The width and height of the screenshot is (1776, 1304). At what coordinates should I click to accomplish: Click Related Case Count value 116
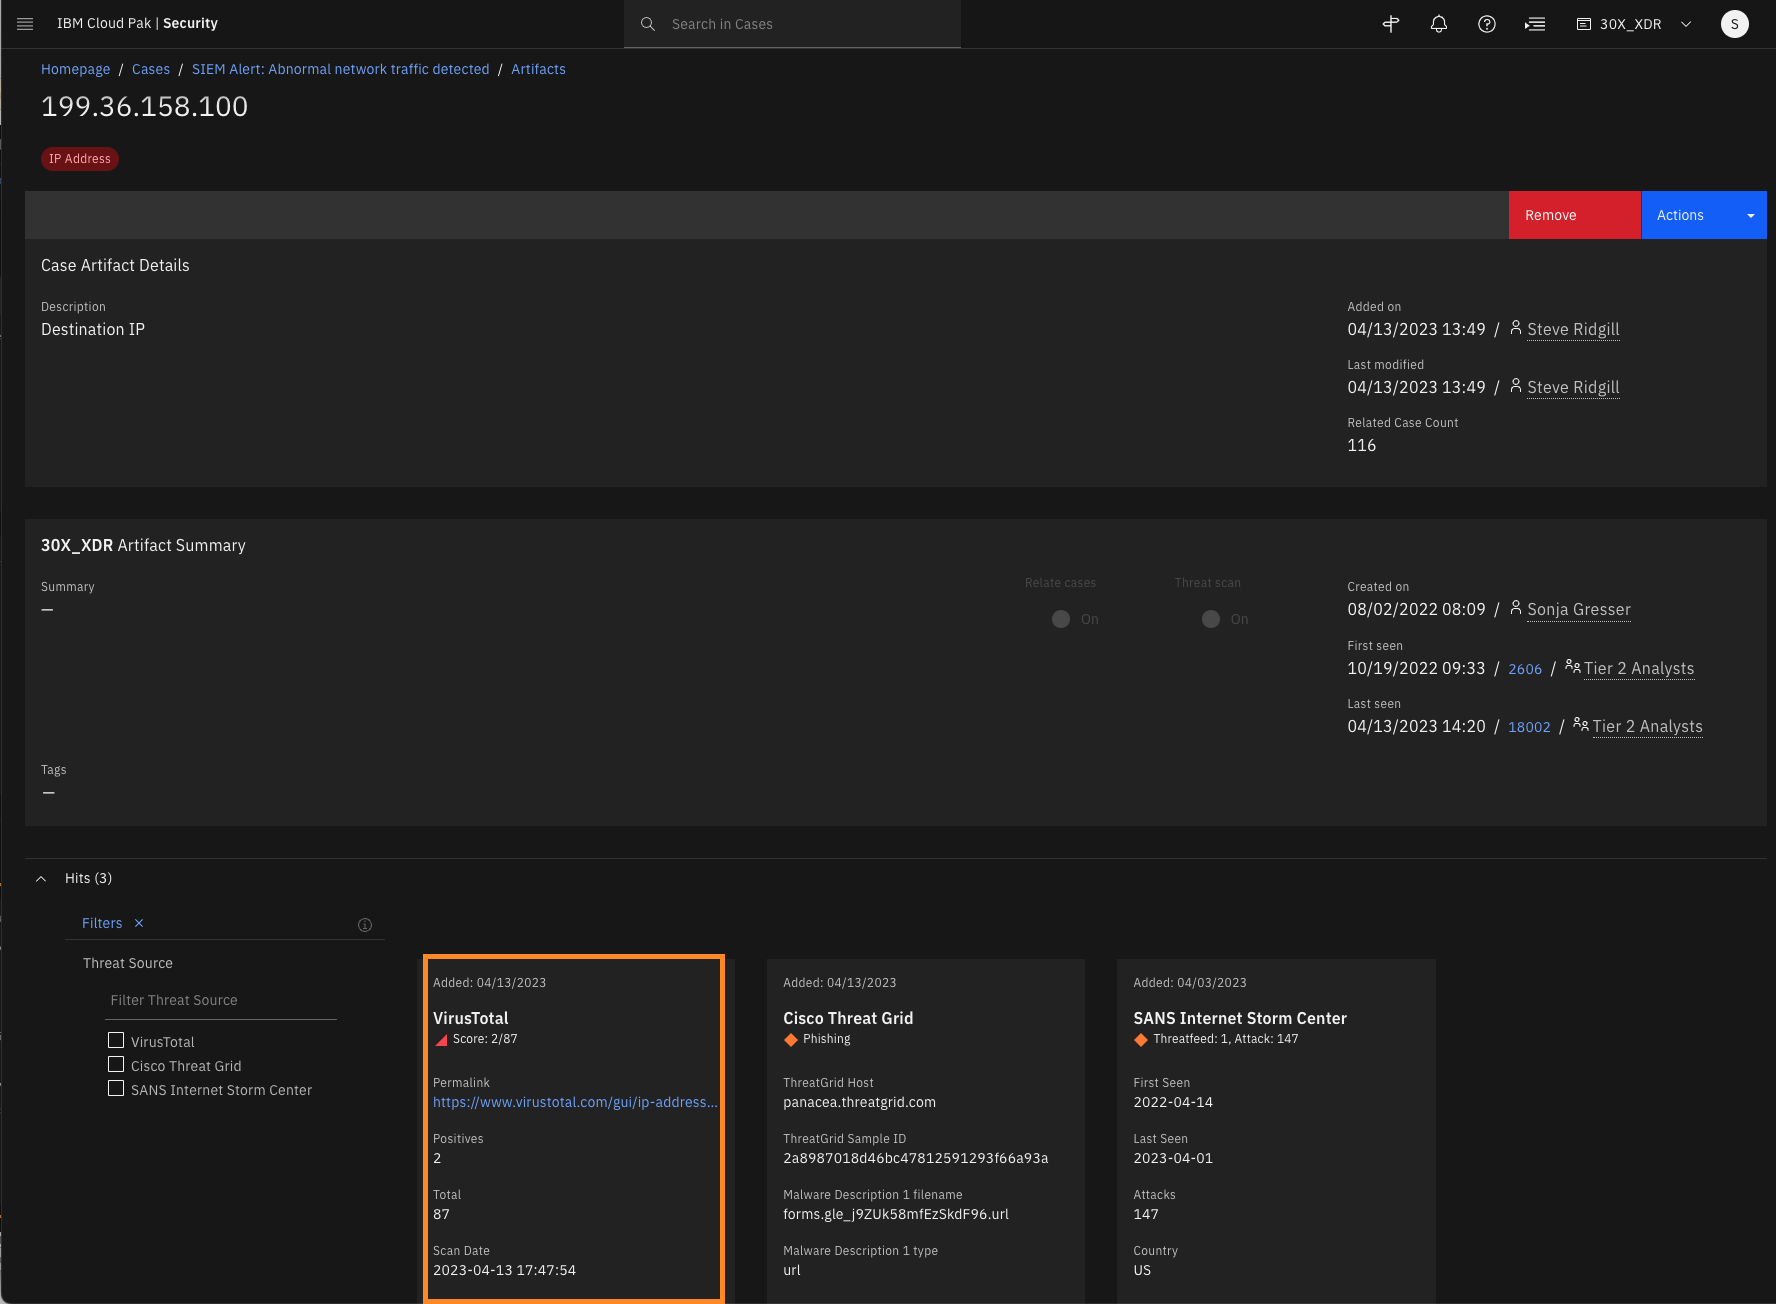tap(1362, 446)
